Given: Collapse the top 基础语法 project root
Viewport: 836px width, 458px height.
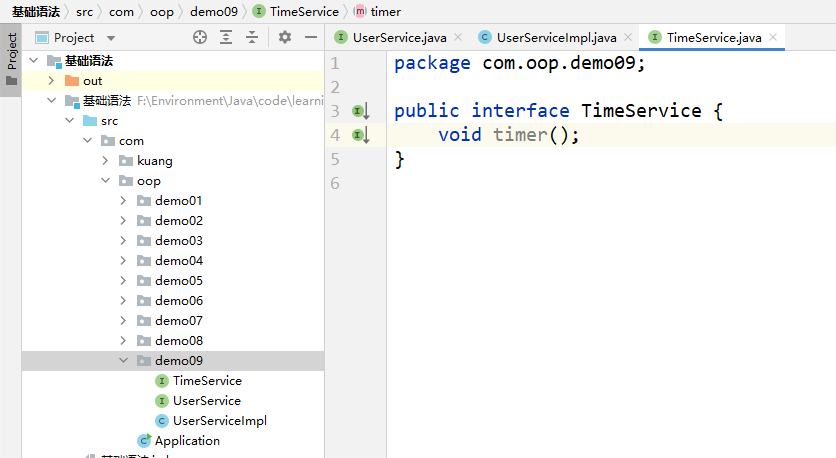Looking at the screenshot, I should point(34,60).
